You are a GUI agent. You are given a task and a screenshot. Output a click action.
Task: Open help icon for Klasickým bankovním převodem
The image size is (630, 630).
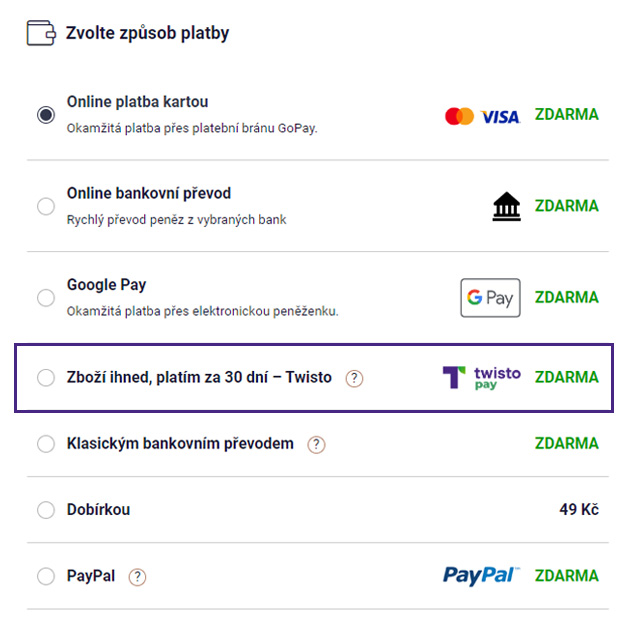tap(316, 444)
